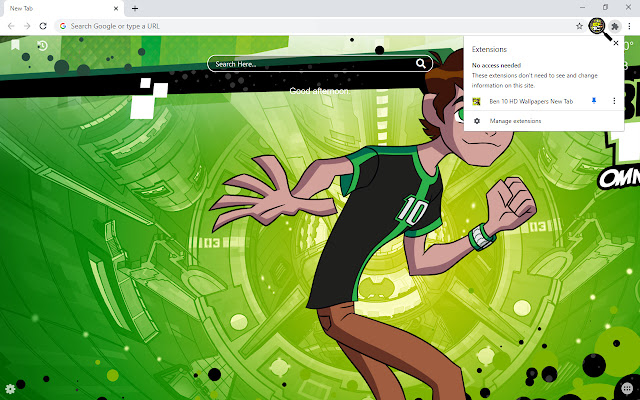Open more actions for Ben 10 HD Wallpapers
640x400 pixels.
coord(614,101)
